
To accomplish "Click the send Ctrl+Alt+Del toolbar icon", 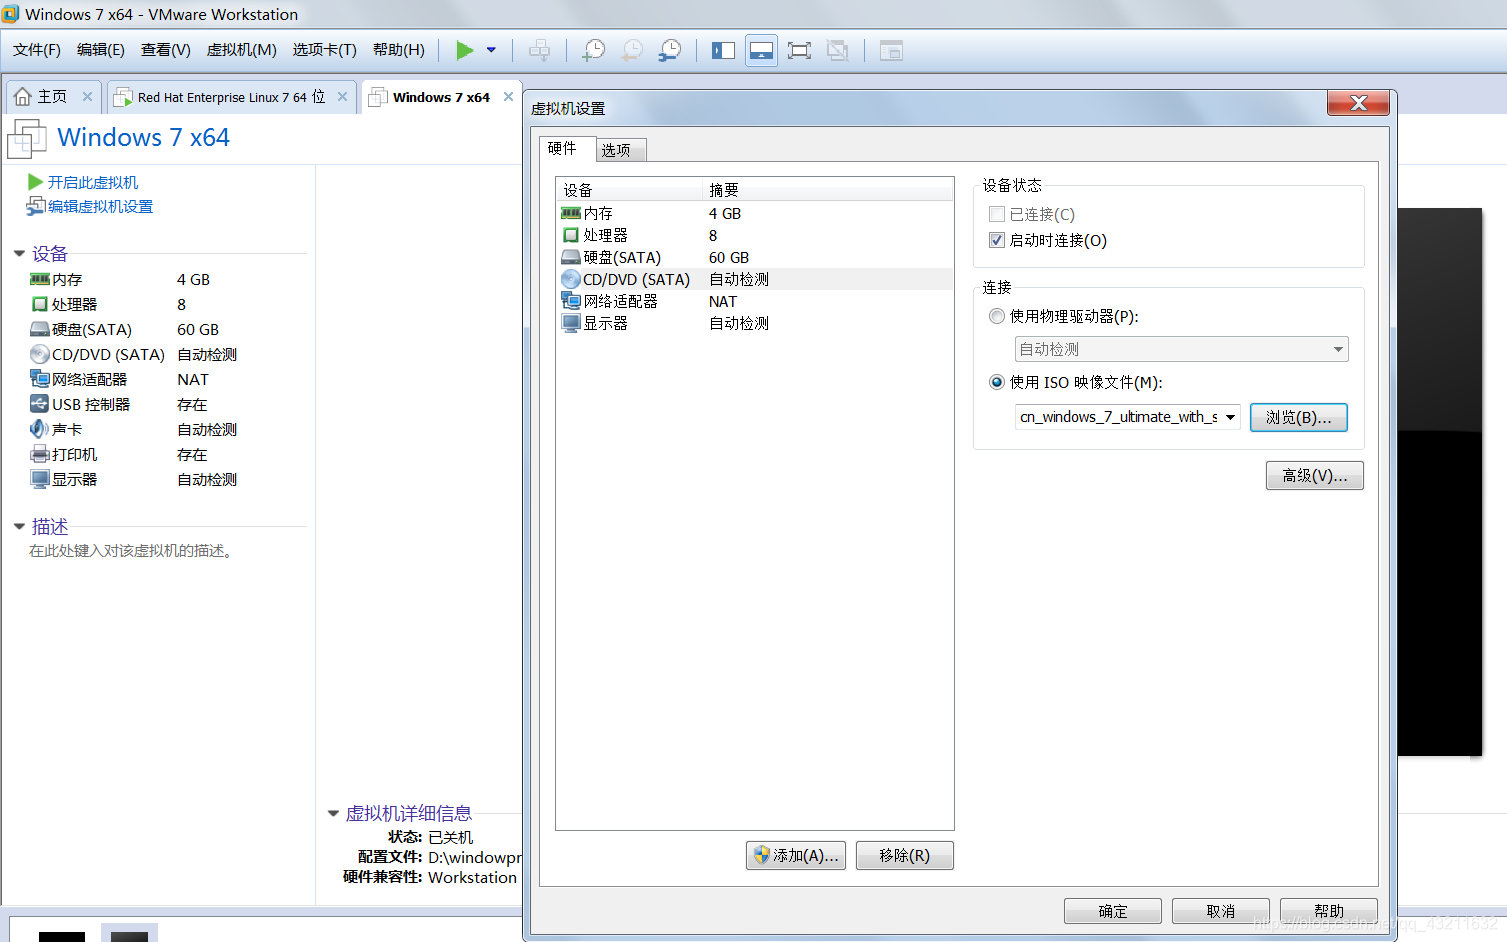I will click(539, 50).
